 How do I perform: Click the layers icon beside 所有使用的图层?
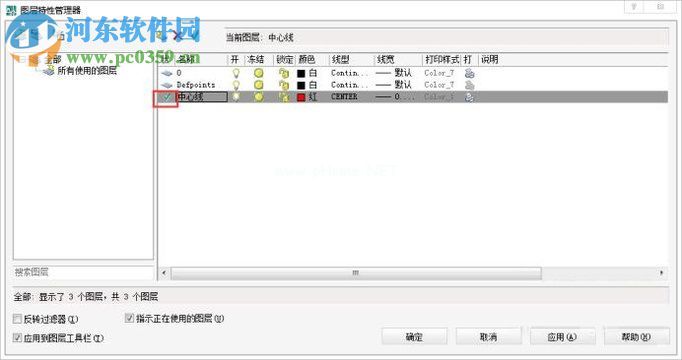(x=49, y=70)
